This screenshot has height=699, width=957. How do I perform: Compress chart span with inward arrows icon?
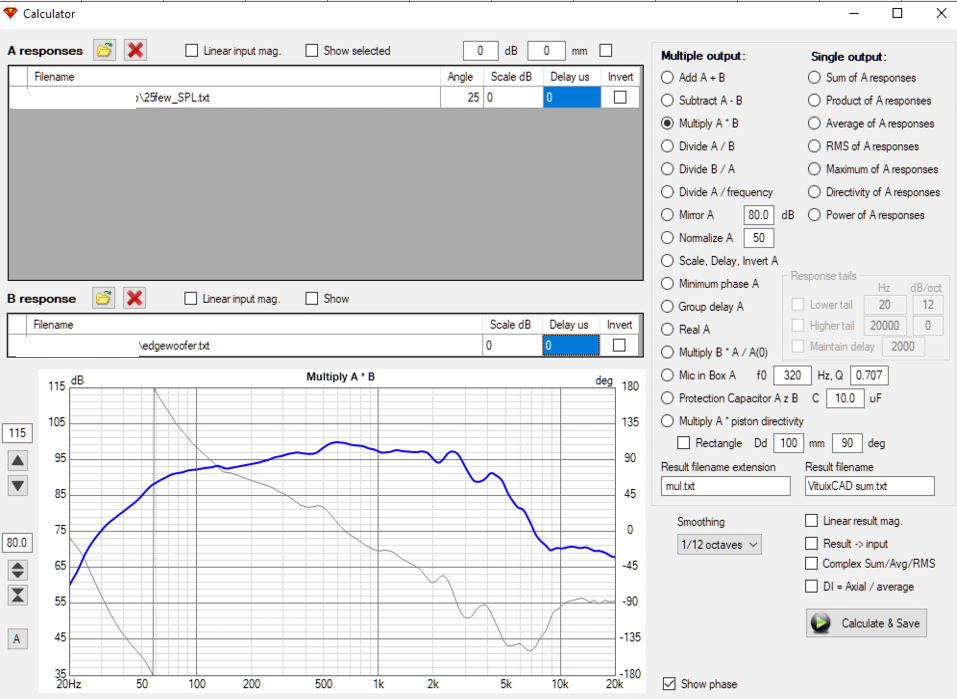click(18, 595)
